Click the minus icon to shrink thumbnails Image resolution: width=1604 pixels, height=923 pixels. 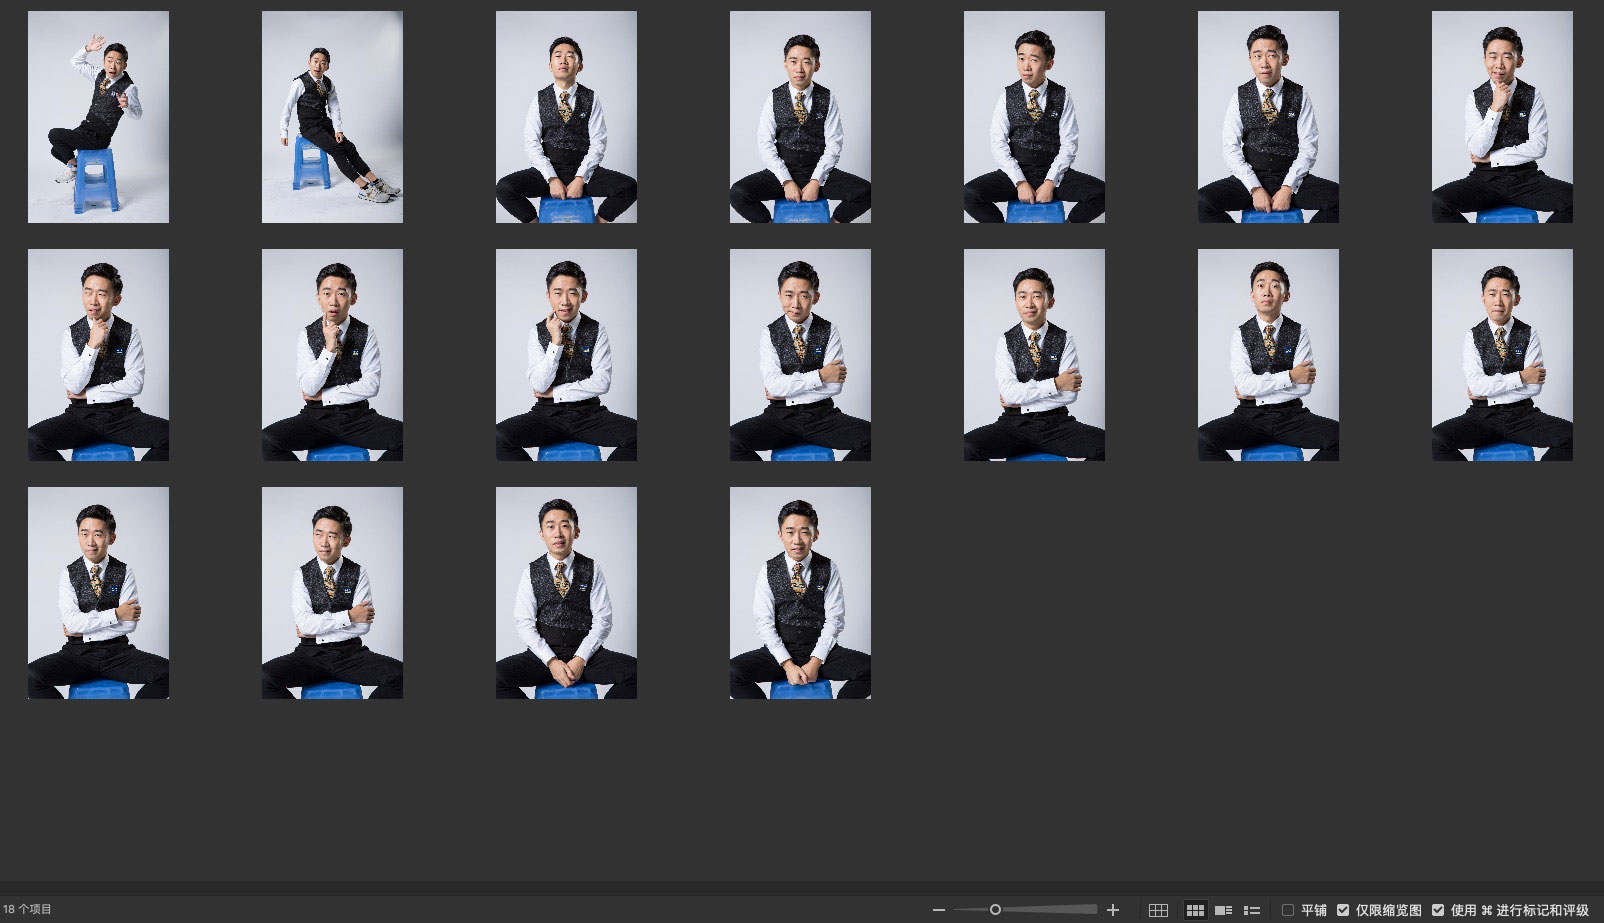[938, 910]
